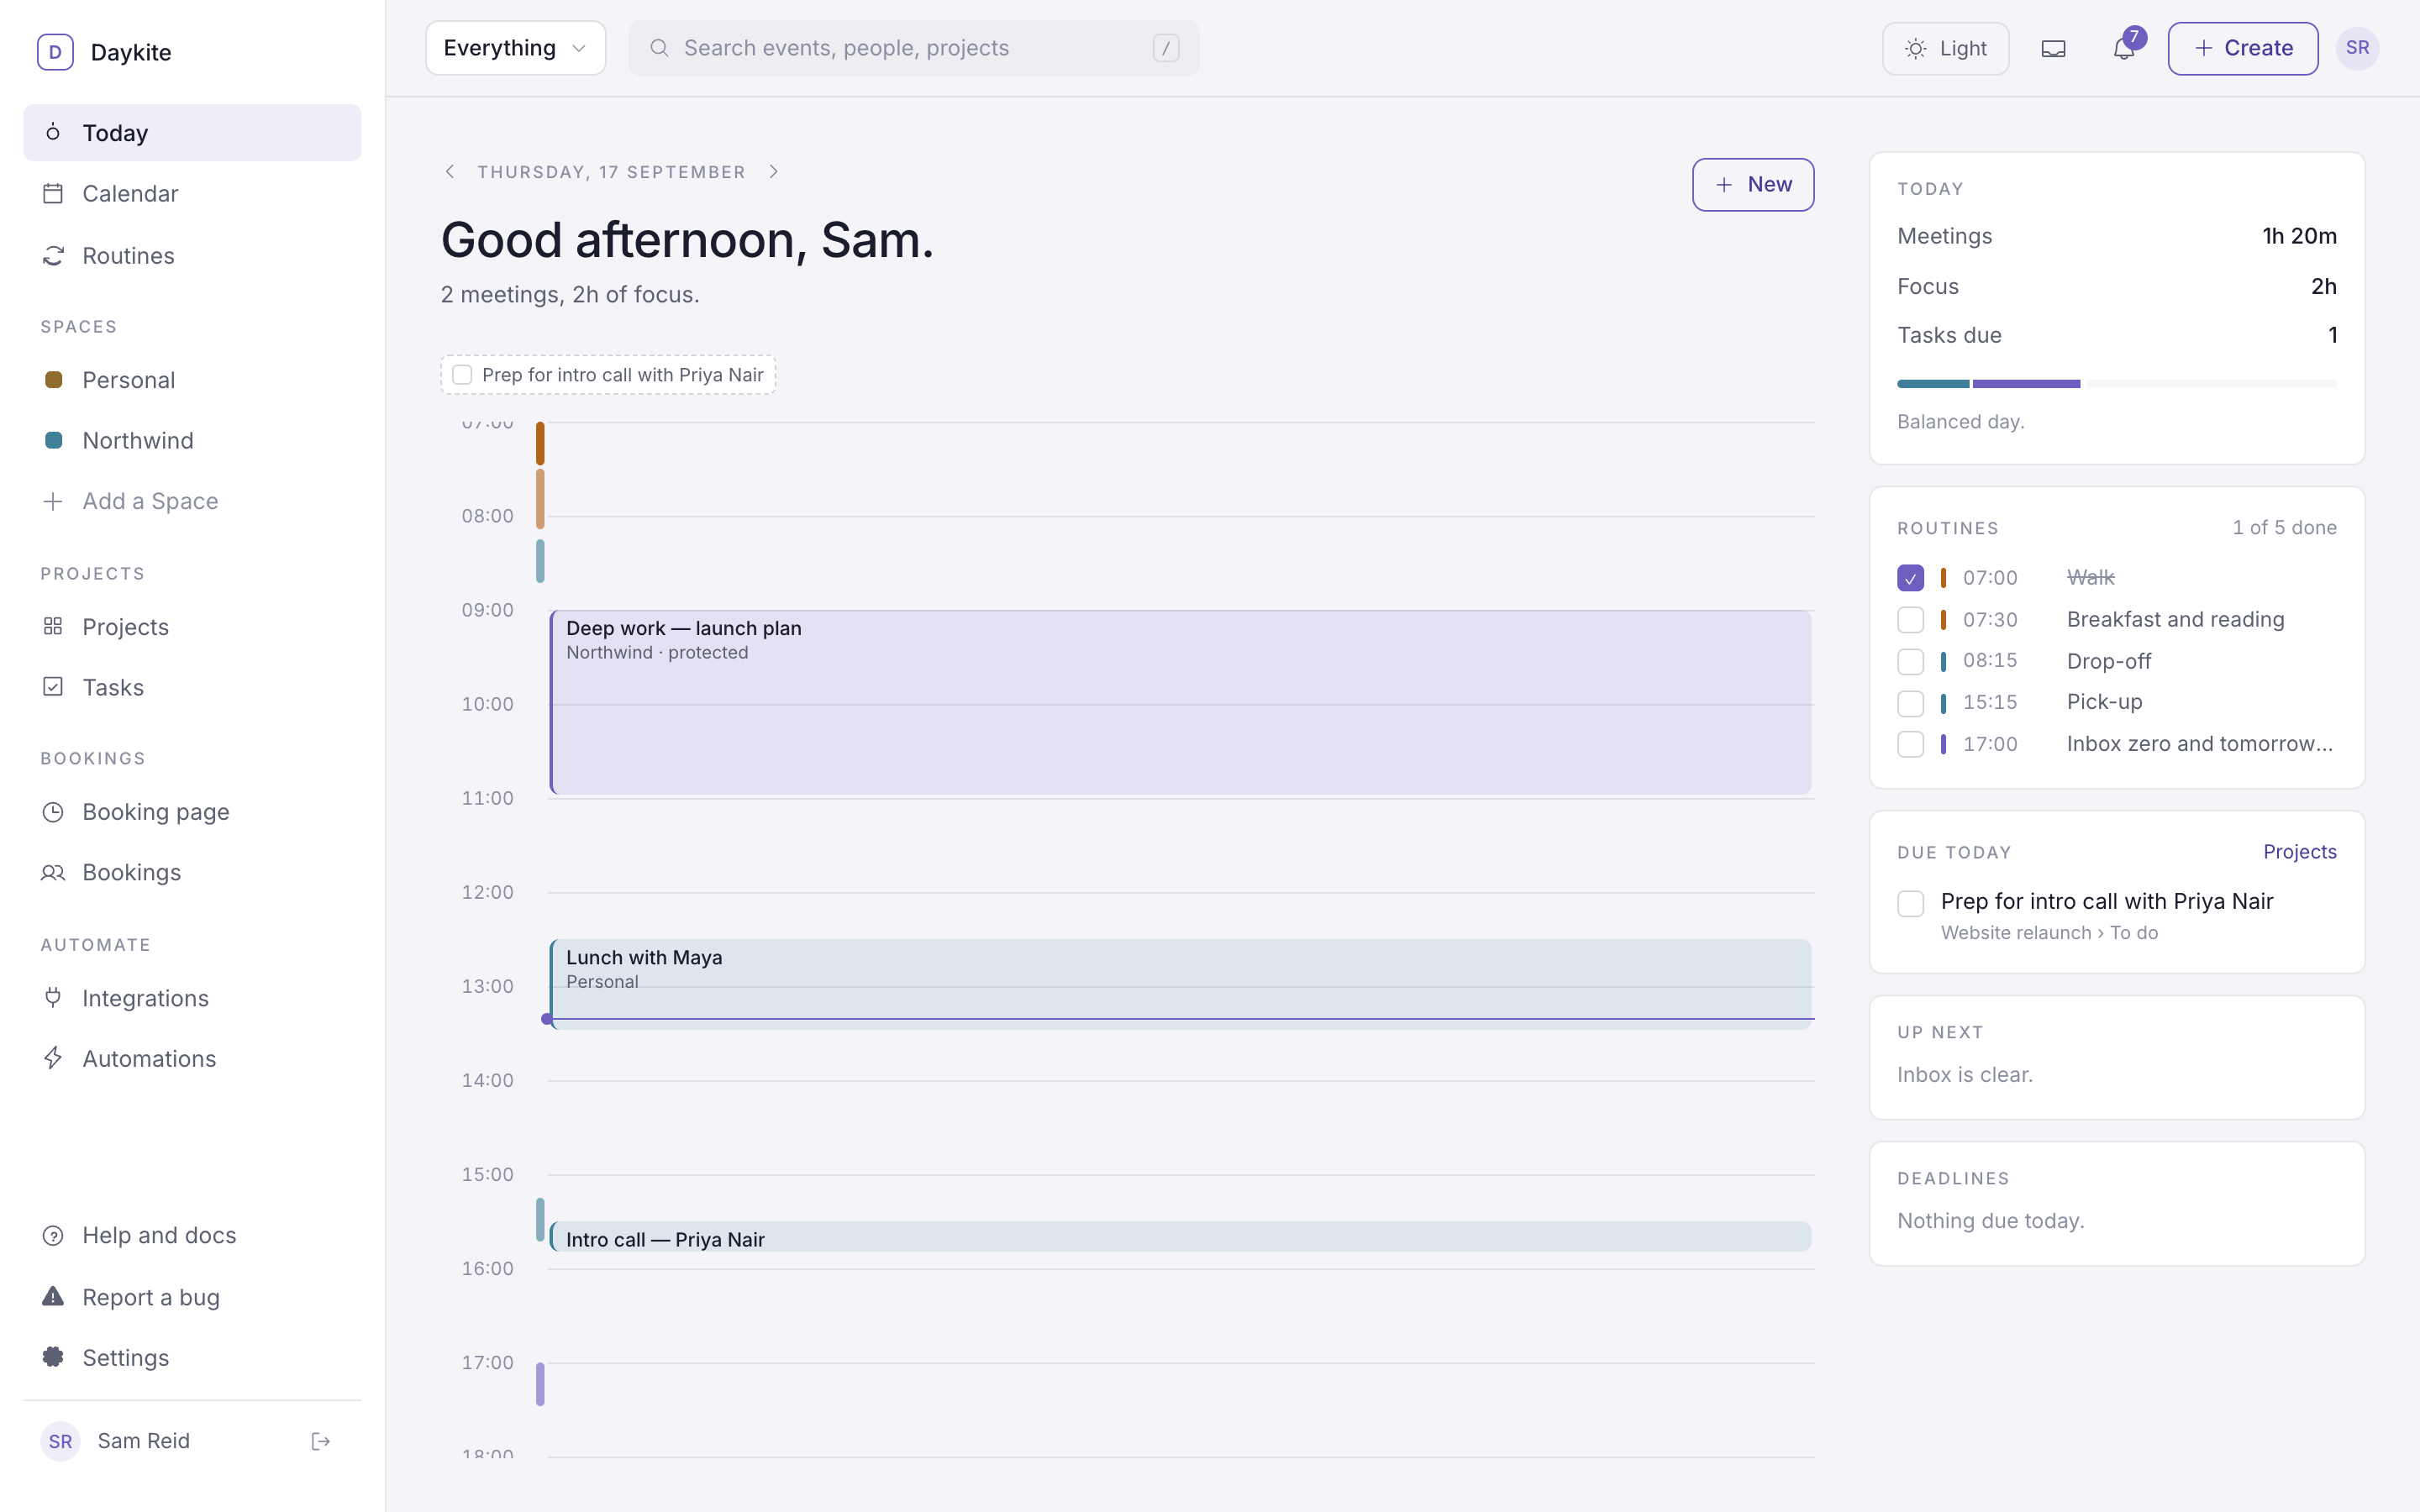
Task: Open the Personal space
Action: pyautogui.click(x=192, y=380)
